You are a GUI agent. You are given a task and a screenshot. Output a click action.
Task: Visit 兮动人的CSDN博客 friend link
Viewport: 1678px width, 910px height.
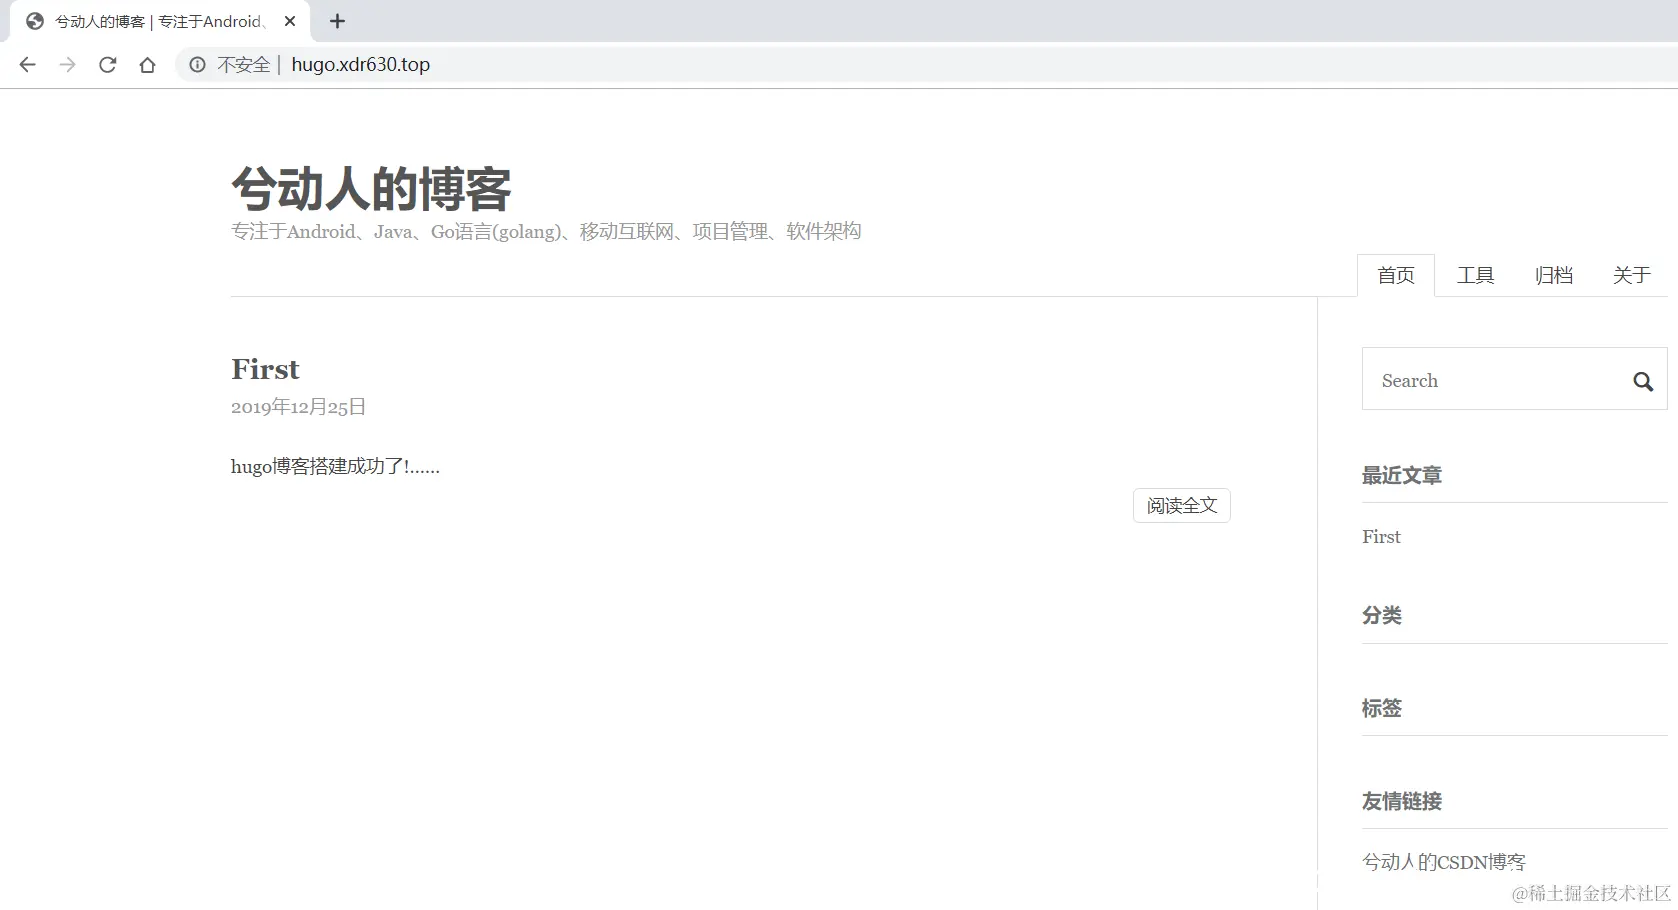click(1443, 861)
